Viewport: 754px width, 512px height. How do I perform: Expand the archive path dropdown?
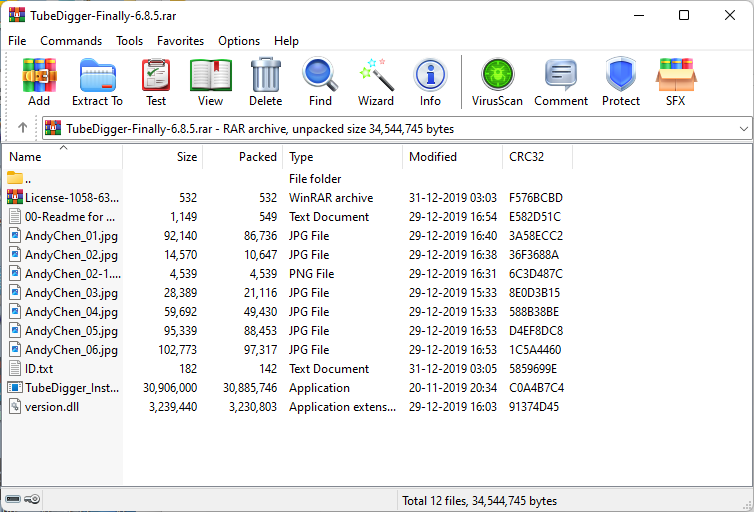click(x=743, y=128)
